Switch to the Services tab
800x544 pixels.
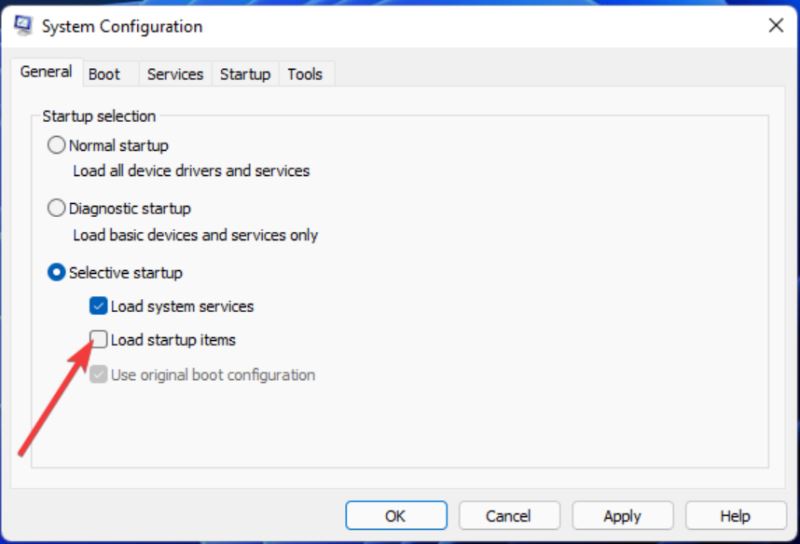click(x=175, y=75)
